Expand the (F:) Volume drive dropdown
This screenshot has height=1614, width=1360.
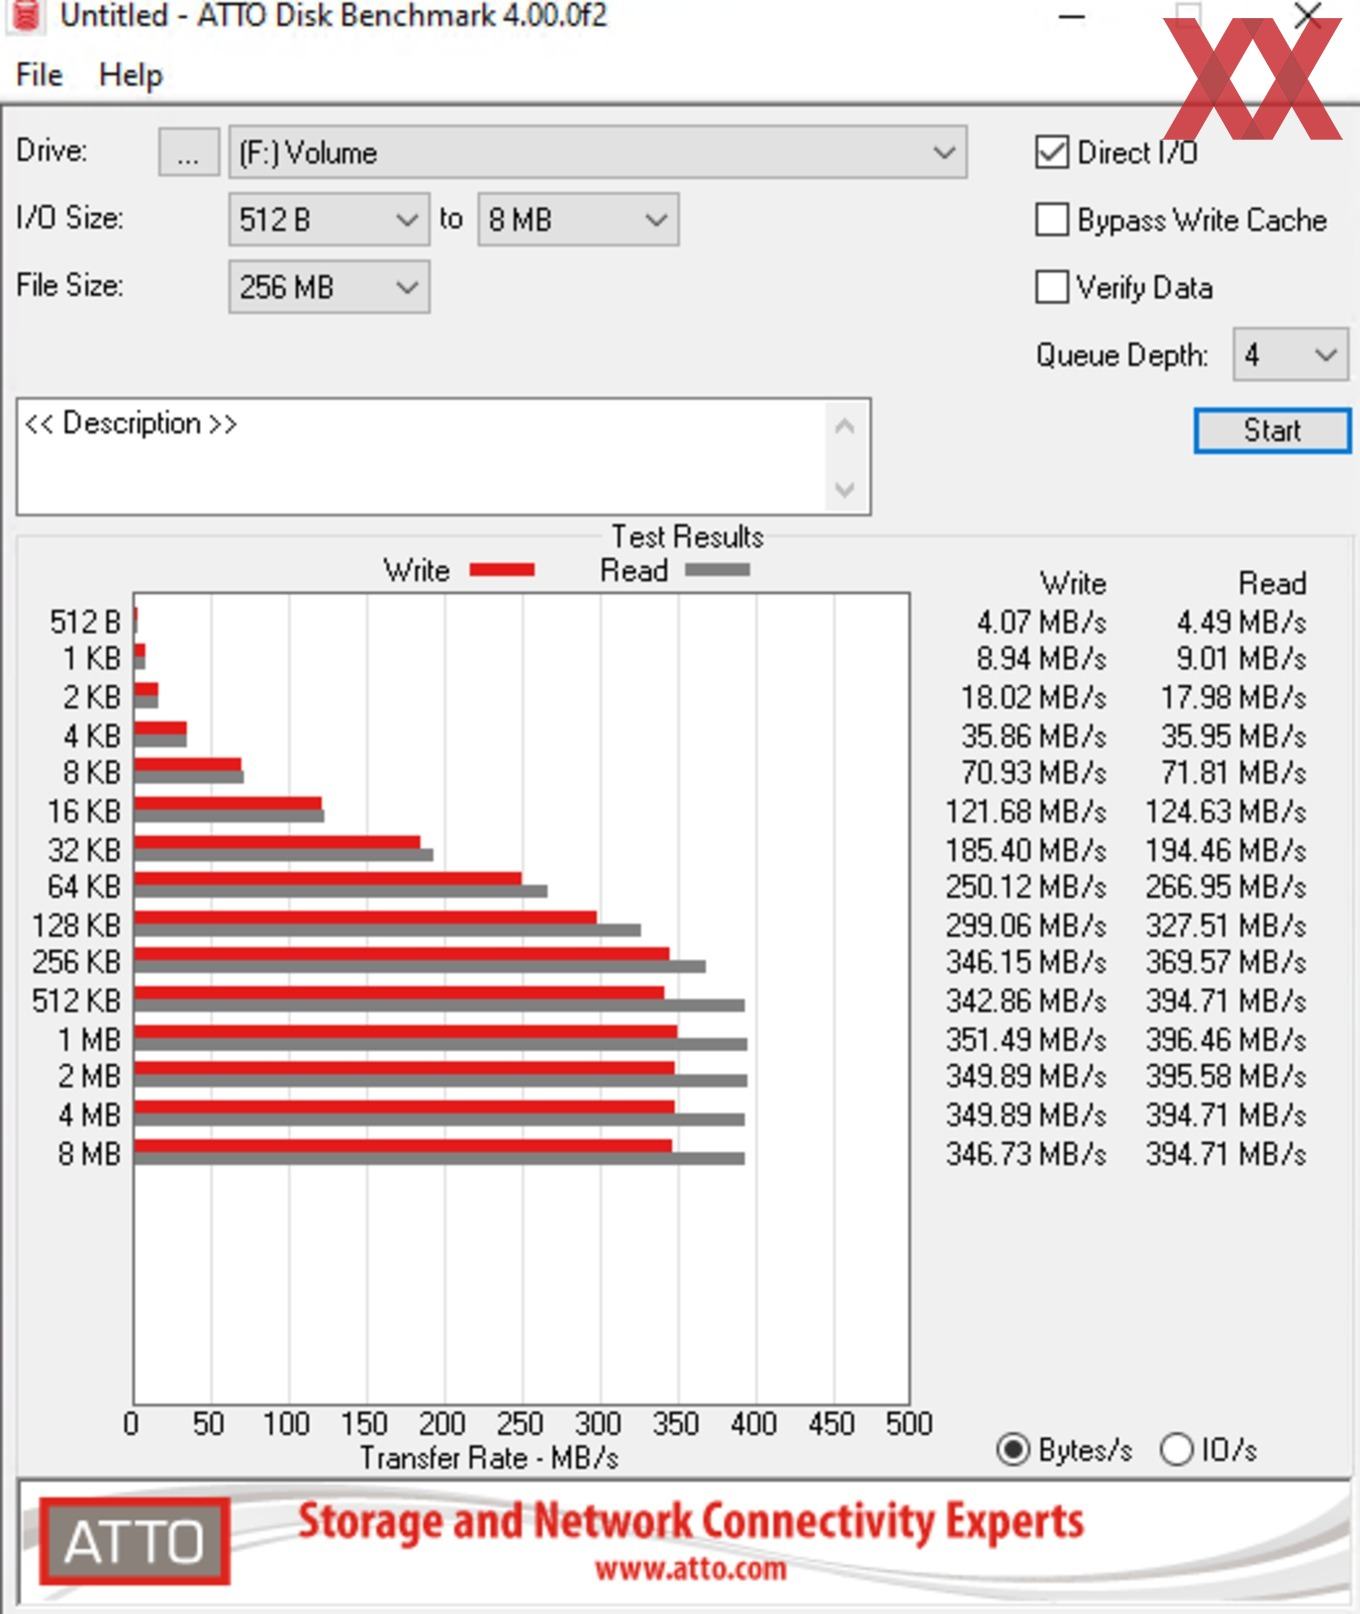tap(597, 152)
